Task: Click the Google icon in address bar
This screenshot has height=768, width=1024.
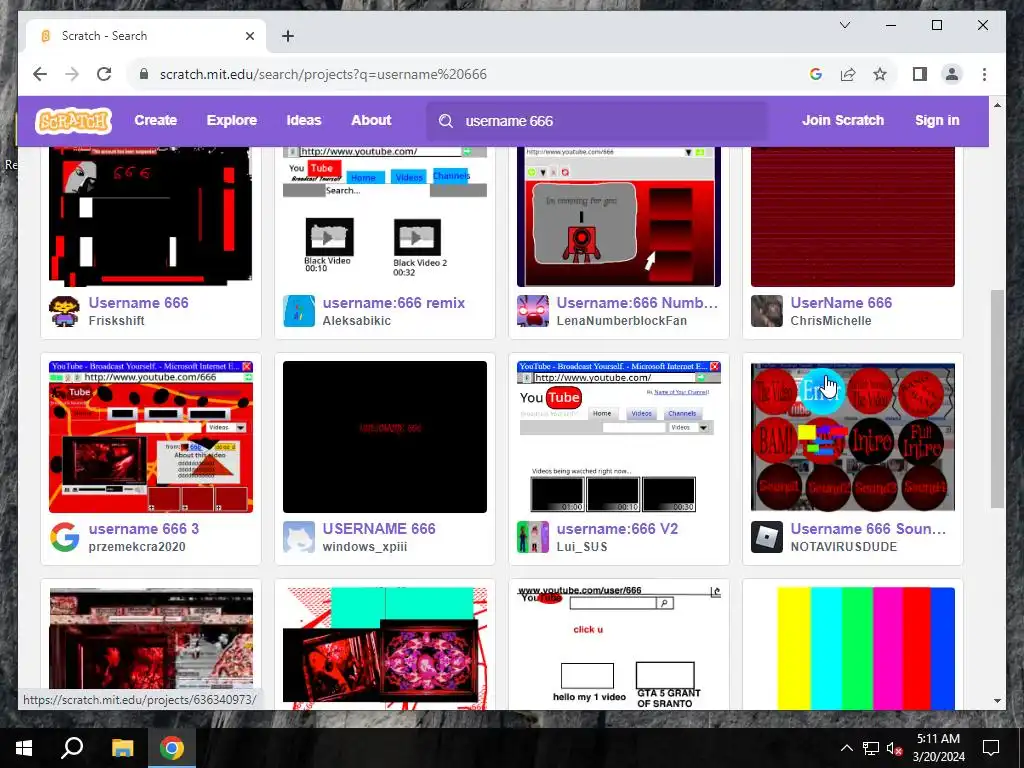Action: 816,74
